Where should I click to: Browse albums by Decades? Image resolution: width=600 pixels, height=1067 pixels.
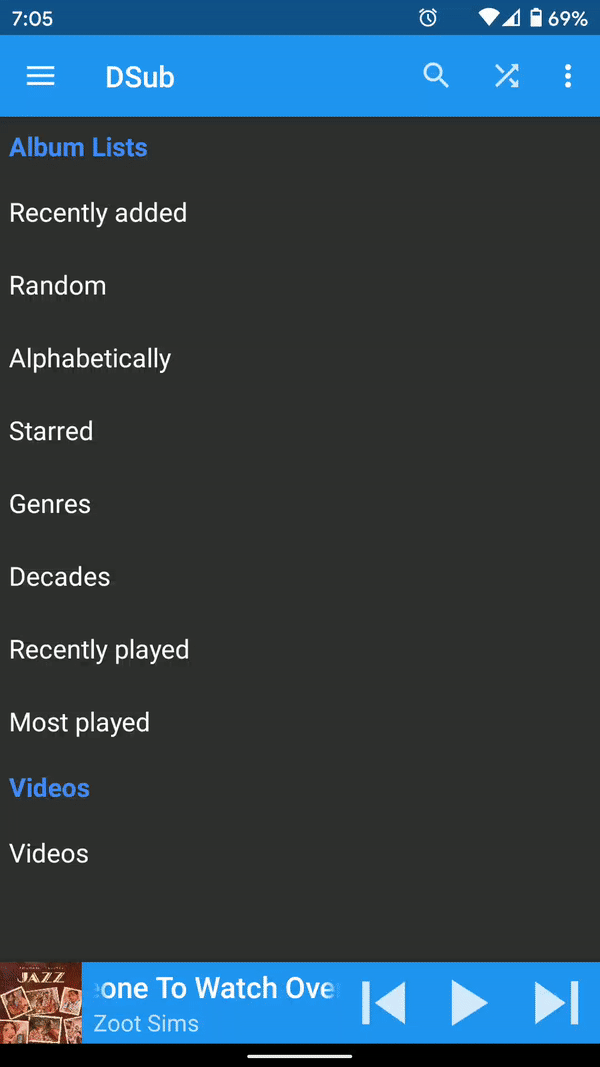click(x=300, y=577)
